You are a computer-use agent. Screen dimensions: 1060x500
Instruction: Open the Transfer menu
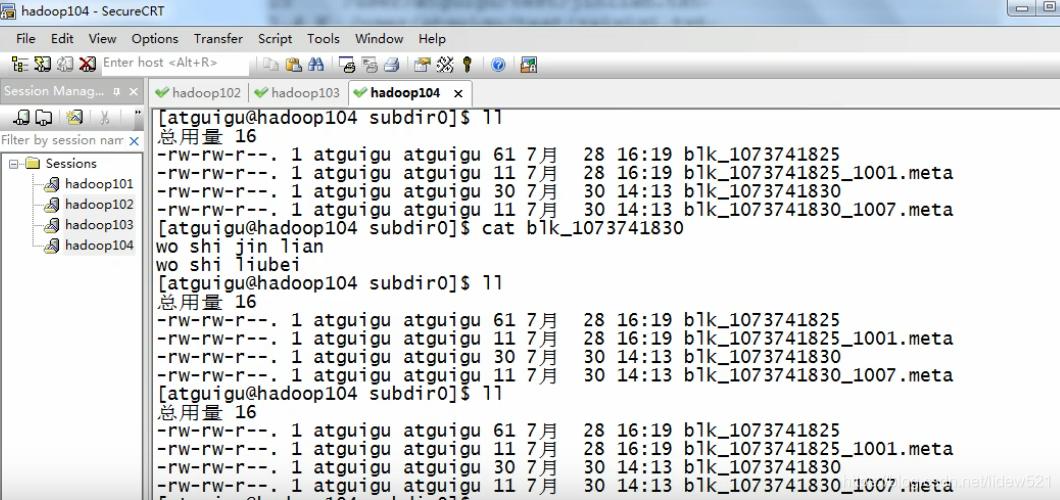click(218, 39)
